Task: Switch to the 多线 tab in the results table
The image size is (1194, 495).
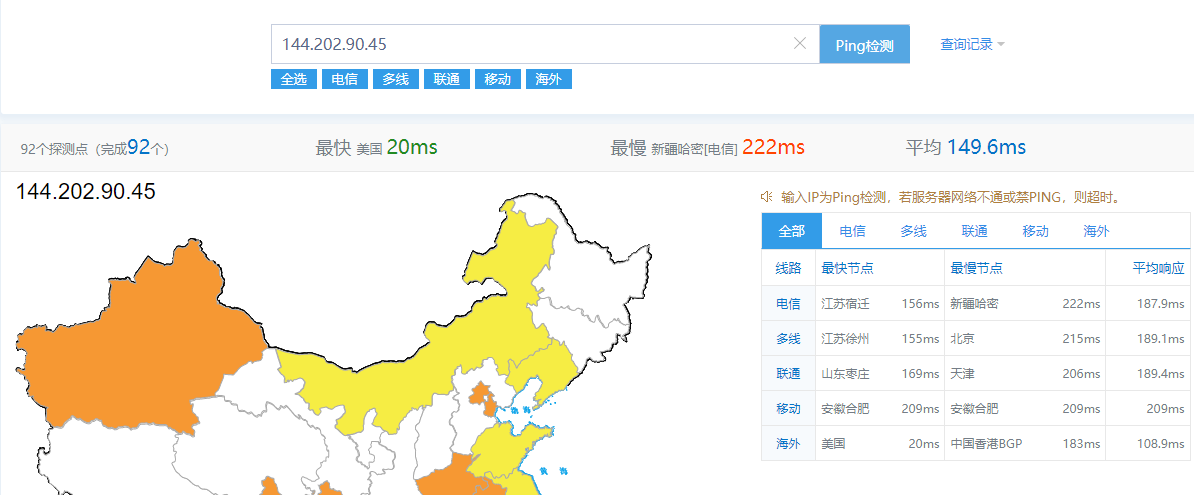Action: coord(914,231)
